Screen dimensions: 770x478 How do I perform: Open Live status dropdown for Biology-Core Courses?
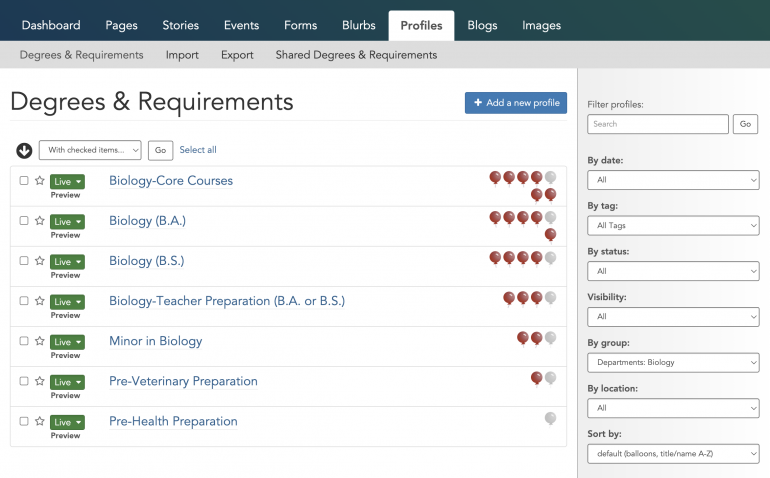67,181
